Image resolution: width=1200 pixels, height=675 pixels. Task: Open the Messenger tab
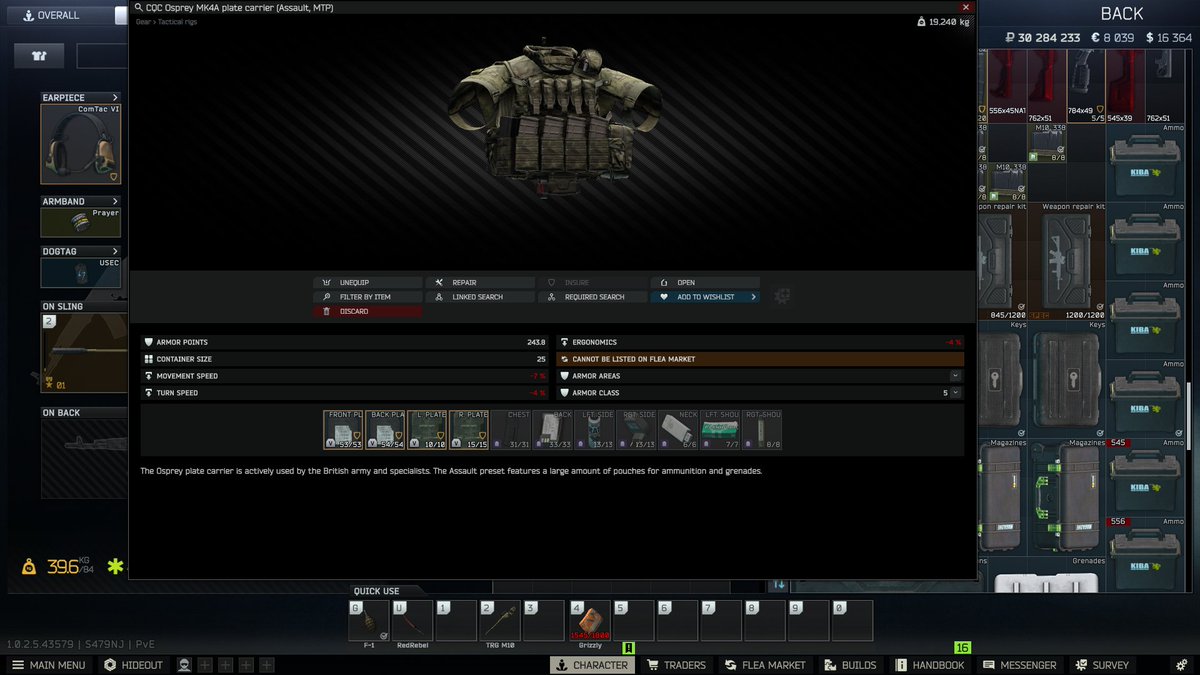pyautogui.click(x=1020, y=665)
